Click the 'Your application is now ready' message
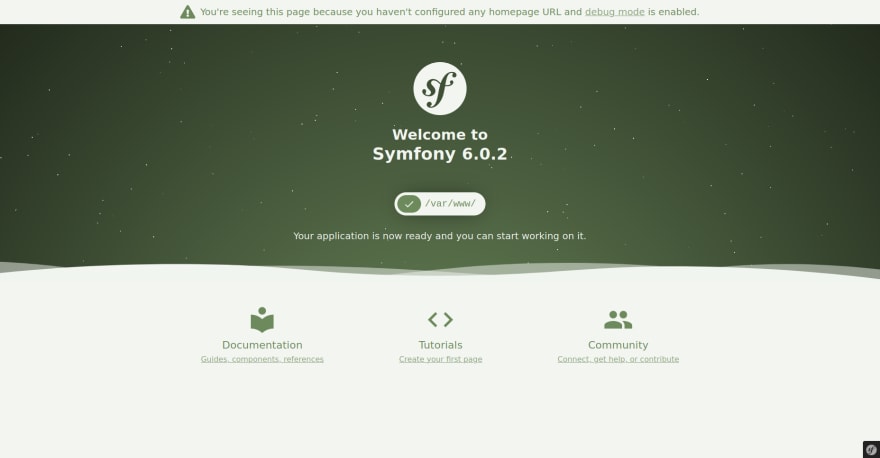The height and width of the screenshot is (458, 880). [439, 236]
